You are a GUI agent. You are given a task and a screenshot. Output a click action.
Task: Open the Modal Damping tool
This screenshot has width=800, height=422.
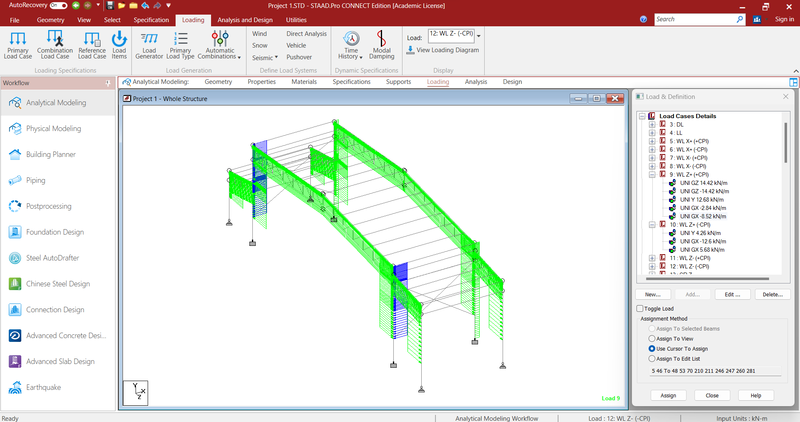click(x=381, y=45)
